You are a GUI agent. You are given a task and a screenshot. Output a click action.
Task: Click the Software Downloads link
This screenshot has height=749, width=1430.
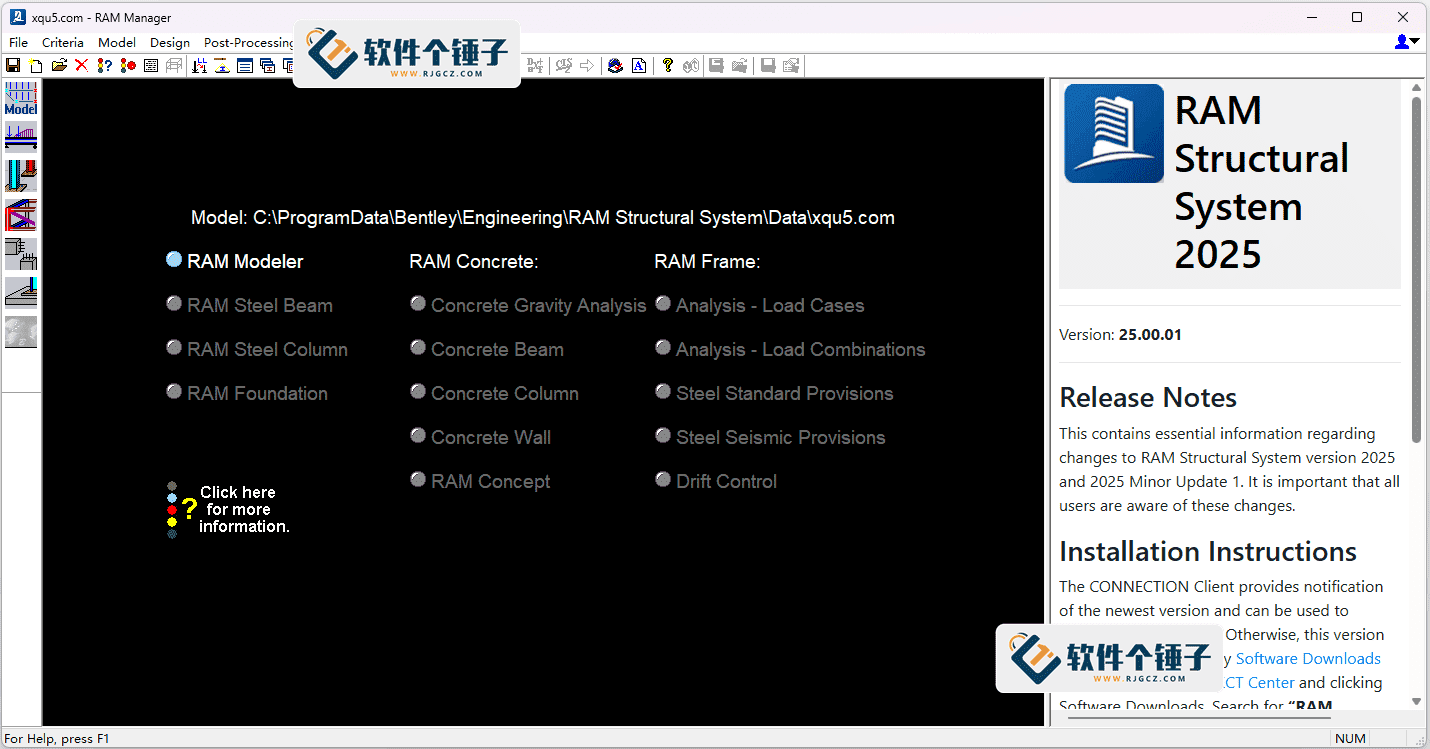pyautogui.click(x=1308, y=659)
